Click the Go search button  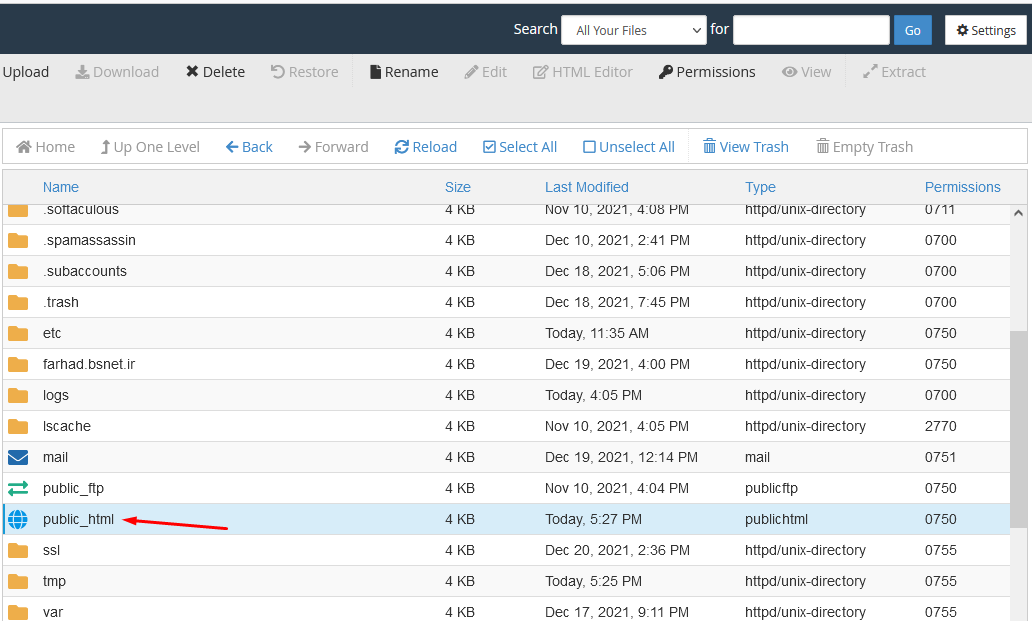point(912,30)
